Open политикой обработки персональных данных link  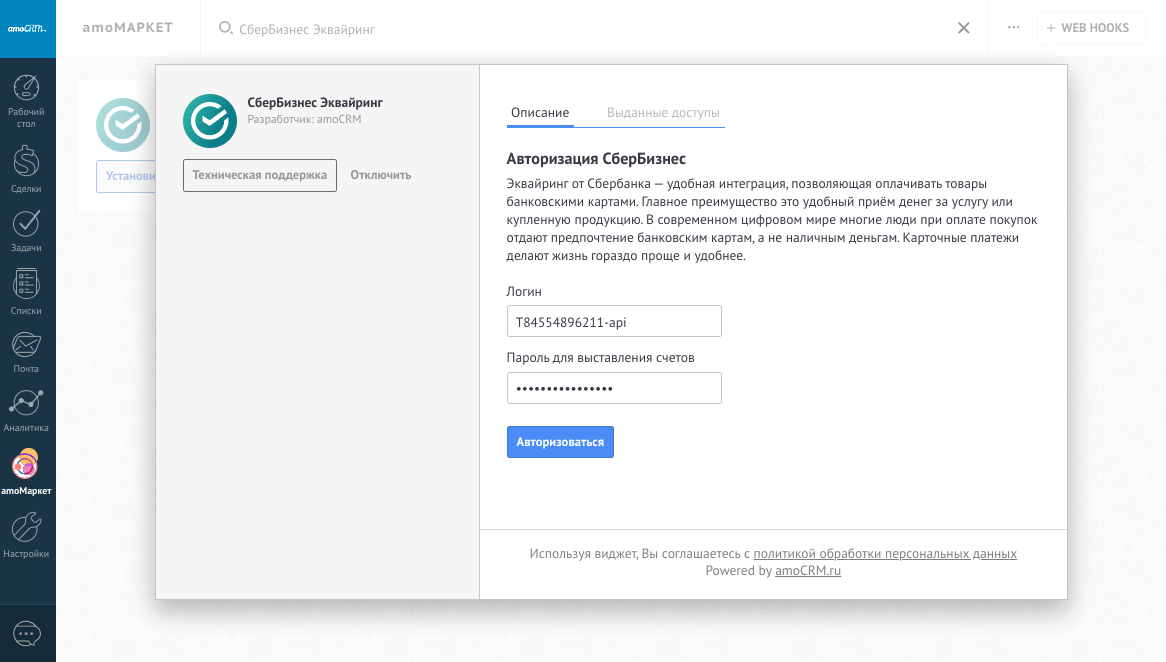[884, 554]
